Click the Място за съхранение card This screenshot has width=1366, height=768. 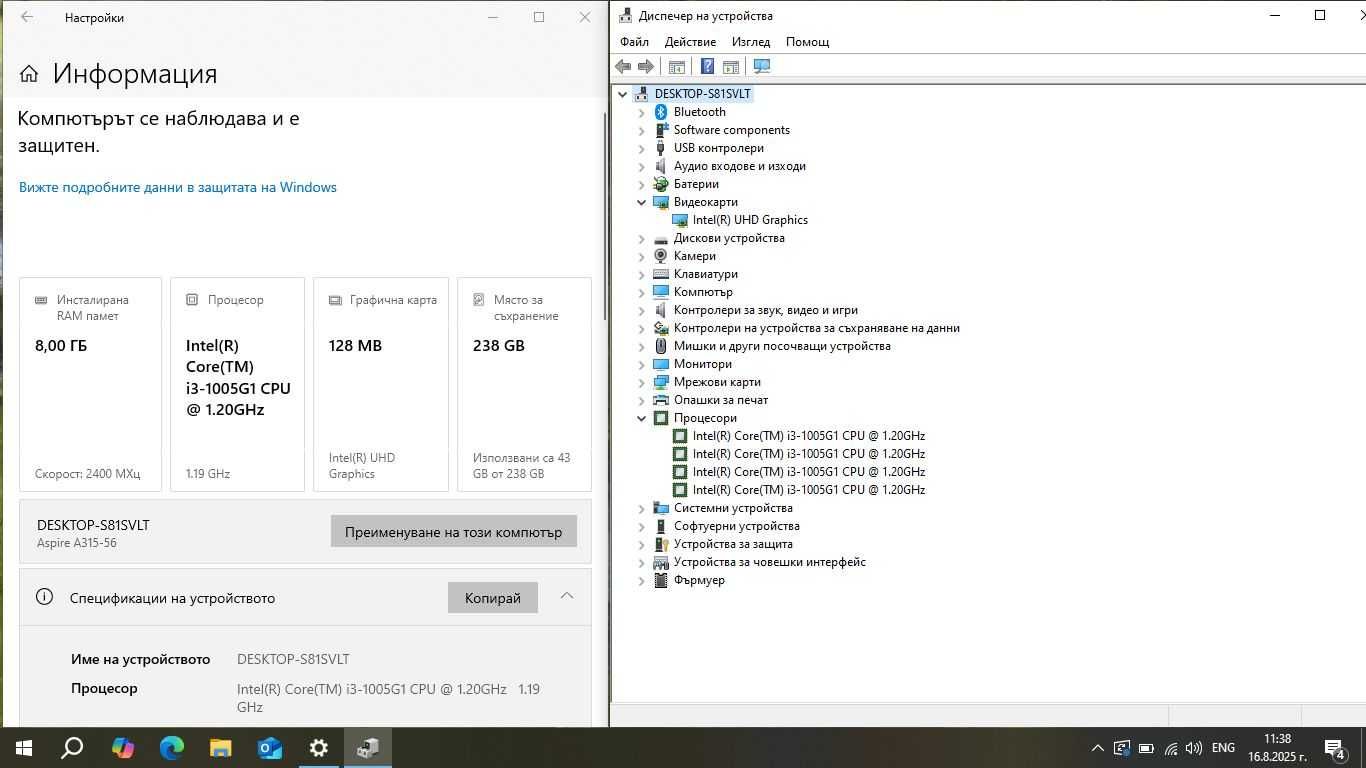[524, 384]
